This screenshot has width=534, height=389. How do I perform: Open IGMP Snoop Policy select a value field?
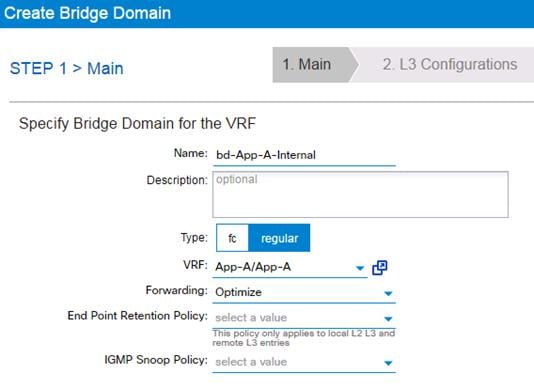click(x=304, y=362)
